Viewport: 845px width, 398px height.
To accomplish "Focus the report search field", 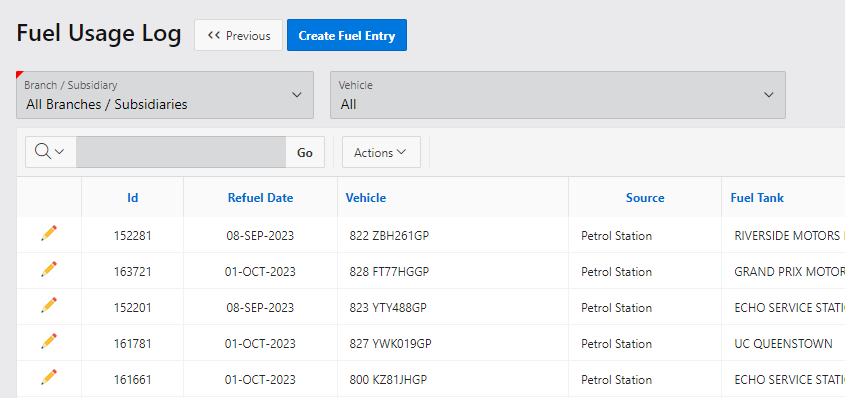I will (181, 152).
